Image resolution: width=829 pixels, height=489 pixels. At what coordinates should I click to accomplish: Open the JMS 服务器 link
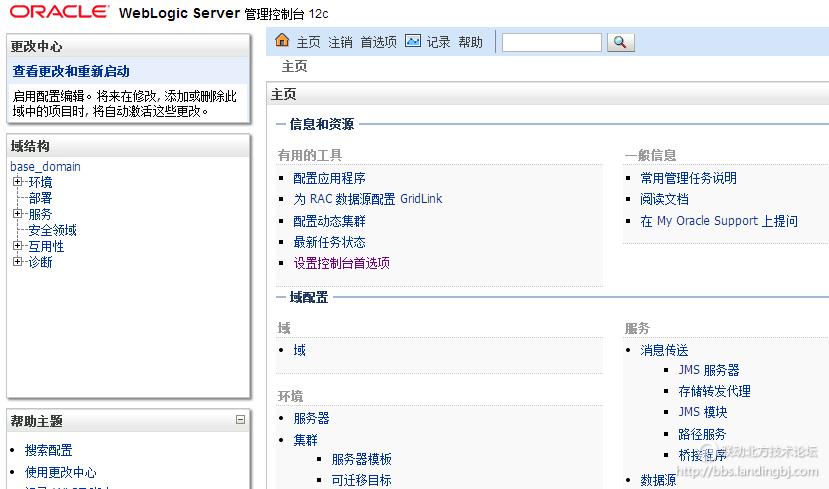(709, 370)
